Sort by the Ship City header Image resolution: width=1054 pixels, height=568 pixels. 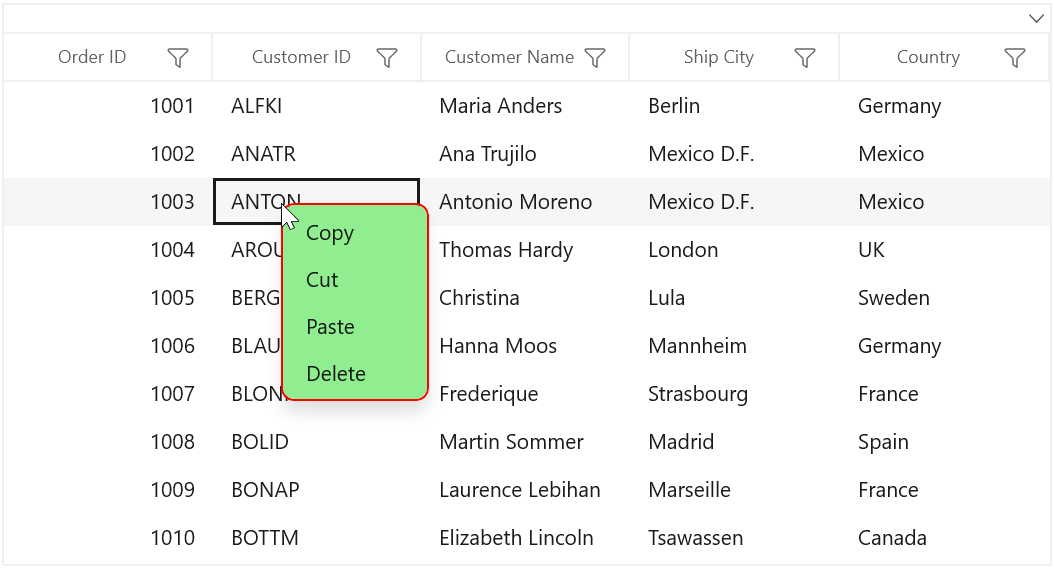tap(719, 57)
